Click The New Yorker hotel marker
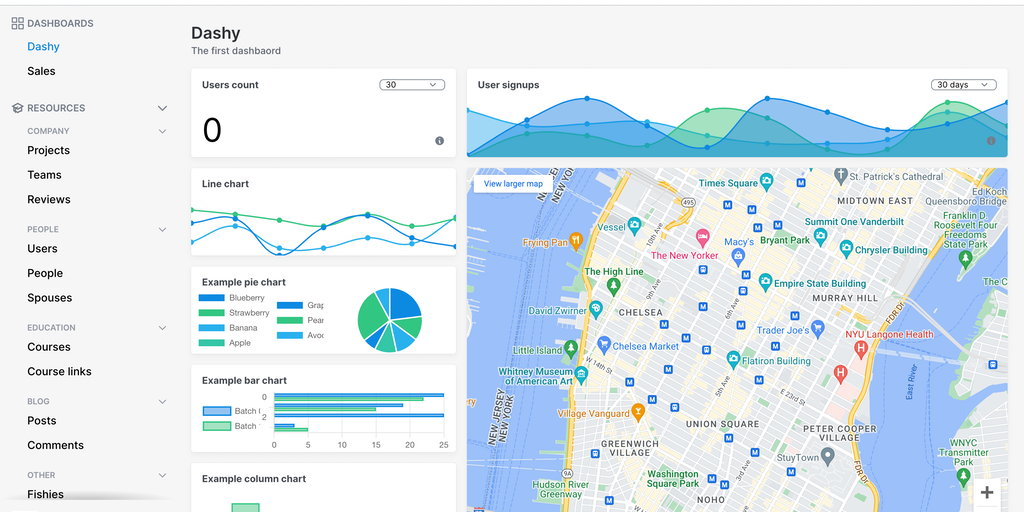The image size is (1024, 512). click(703, 238)
